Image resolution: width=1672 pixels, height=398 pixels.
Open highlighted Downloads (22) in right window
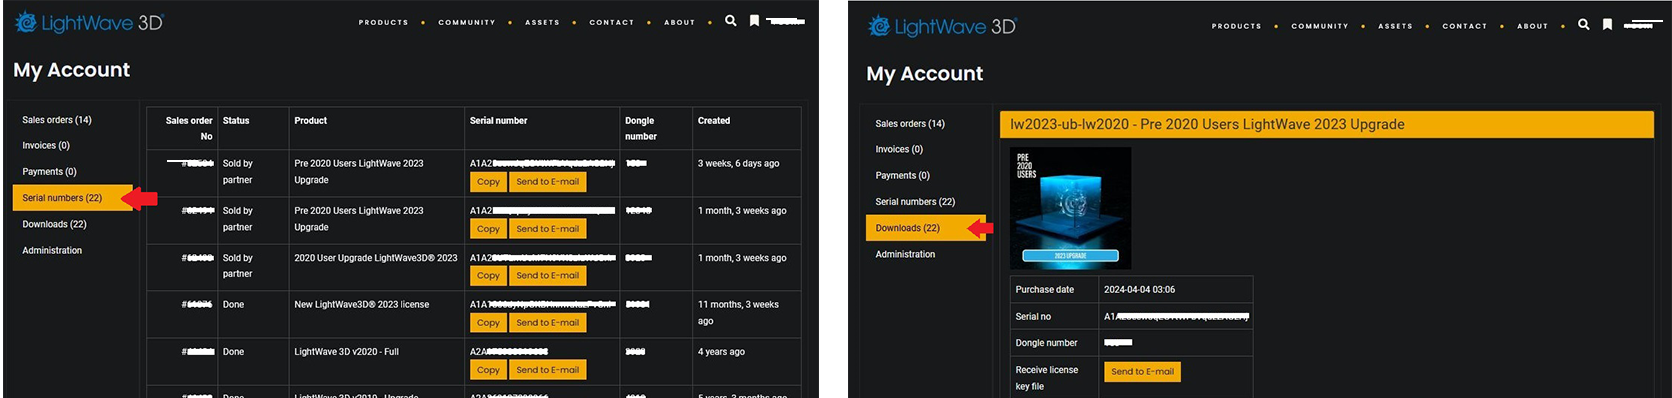point(926,228)
